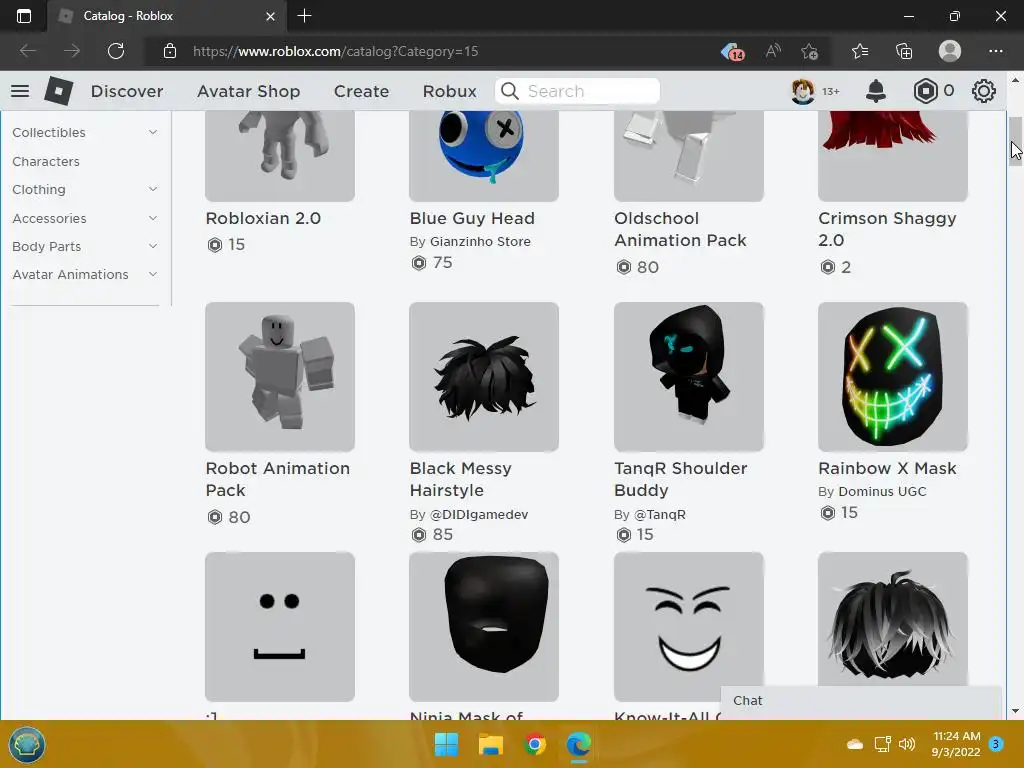Click the Read aloud icon
This screenshot has width=1024, height=768.
(773, 51)
